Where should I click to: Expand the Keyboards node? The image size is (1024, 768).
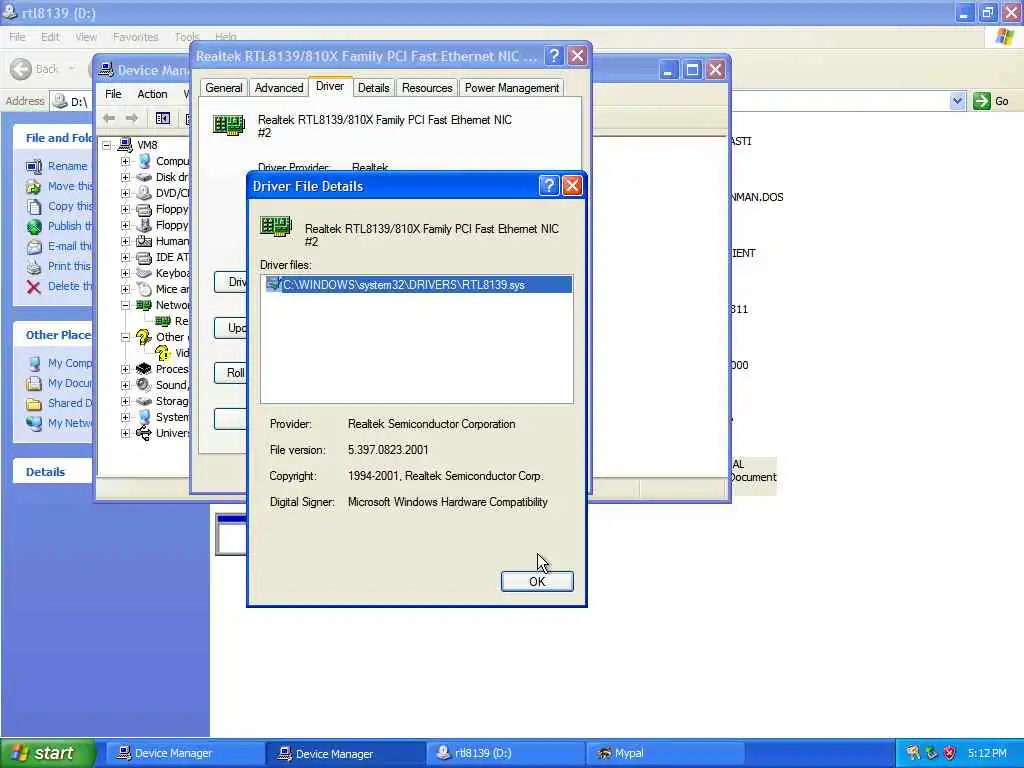coord(125,273)
